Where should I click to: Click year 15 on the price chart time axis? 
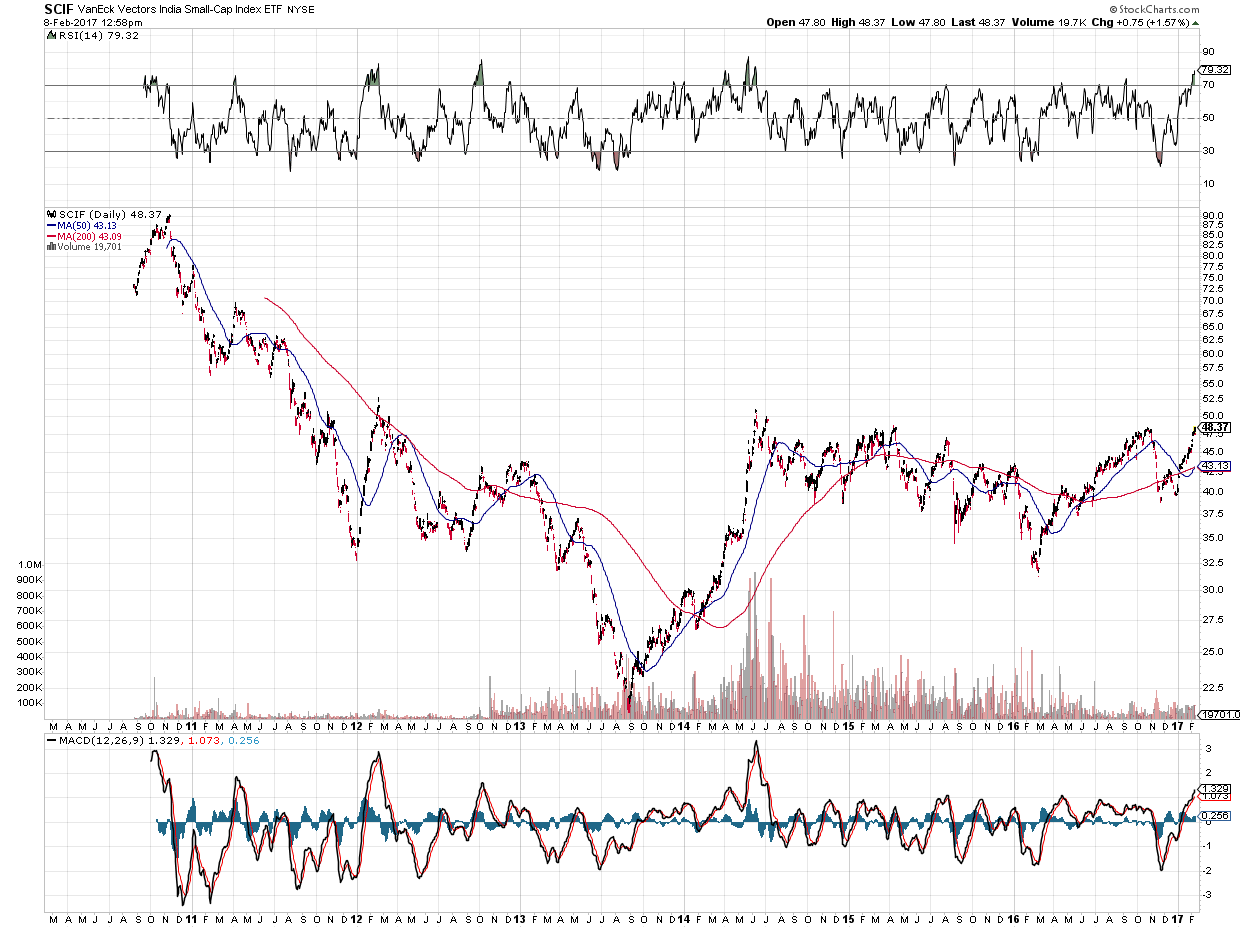[848, 725]
